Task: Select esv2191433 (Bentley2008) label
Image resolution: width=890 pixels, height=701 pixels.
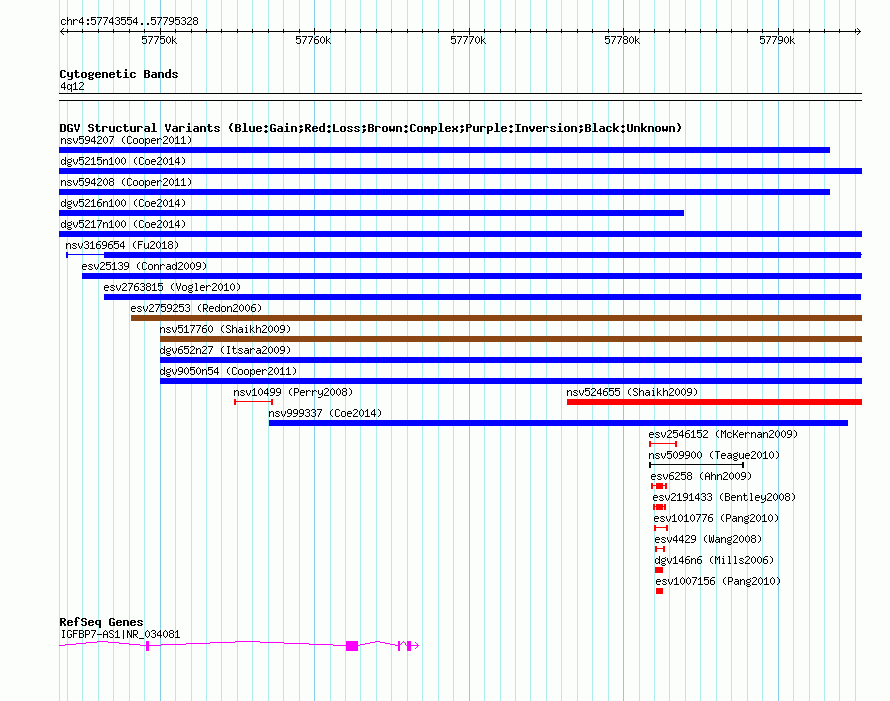Action: (724, 497)
